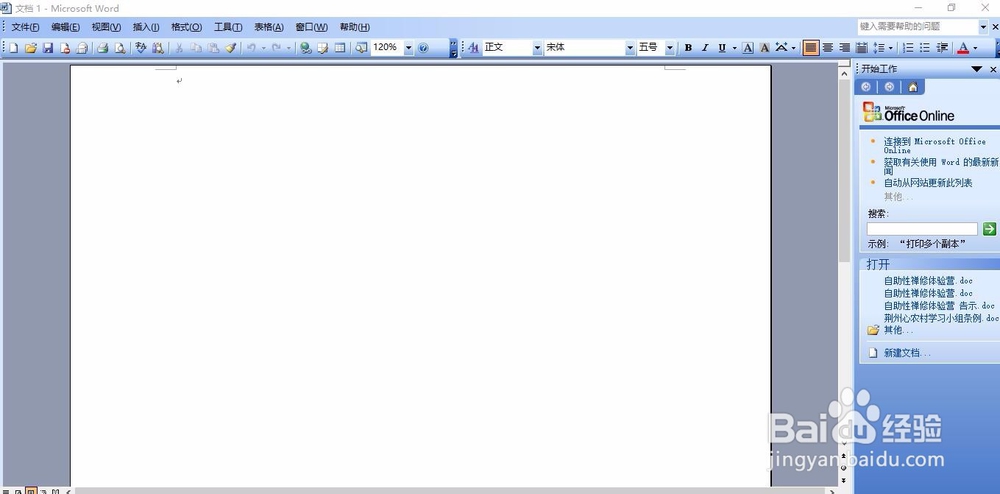This screenshot has width=1000, height=494.
Task: Click the Increase Indent icon
Action: 943,48
